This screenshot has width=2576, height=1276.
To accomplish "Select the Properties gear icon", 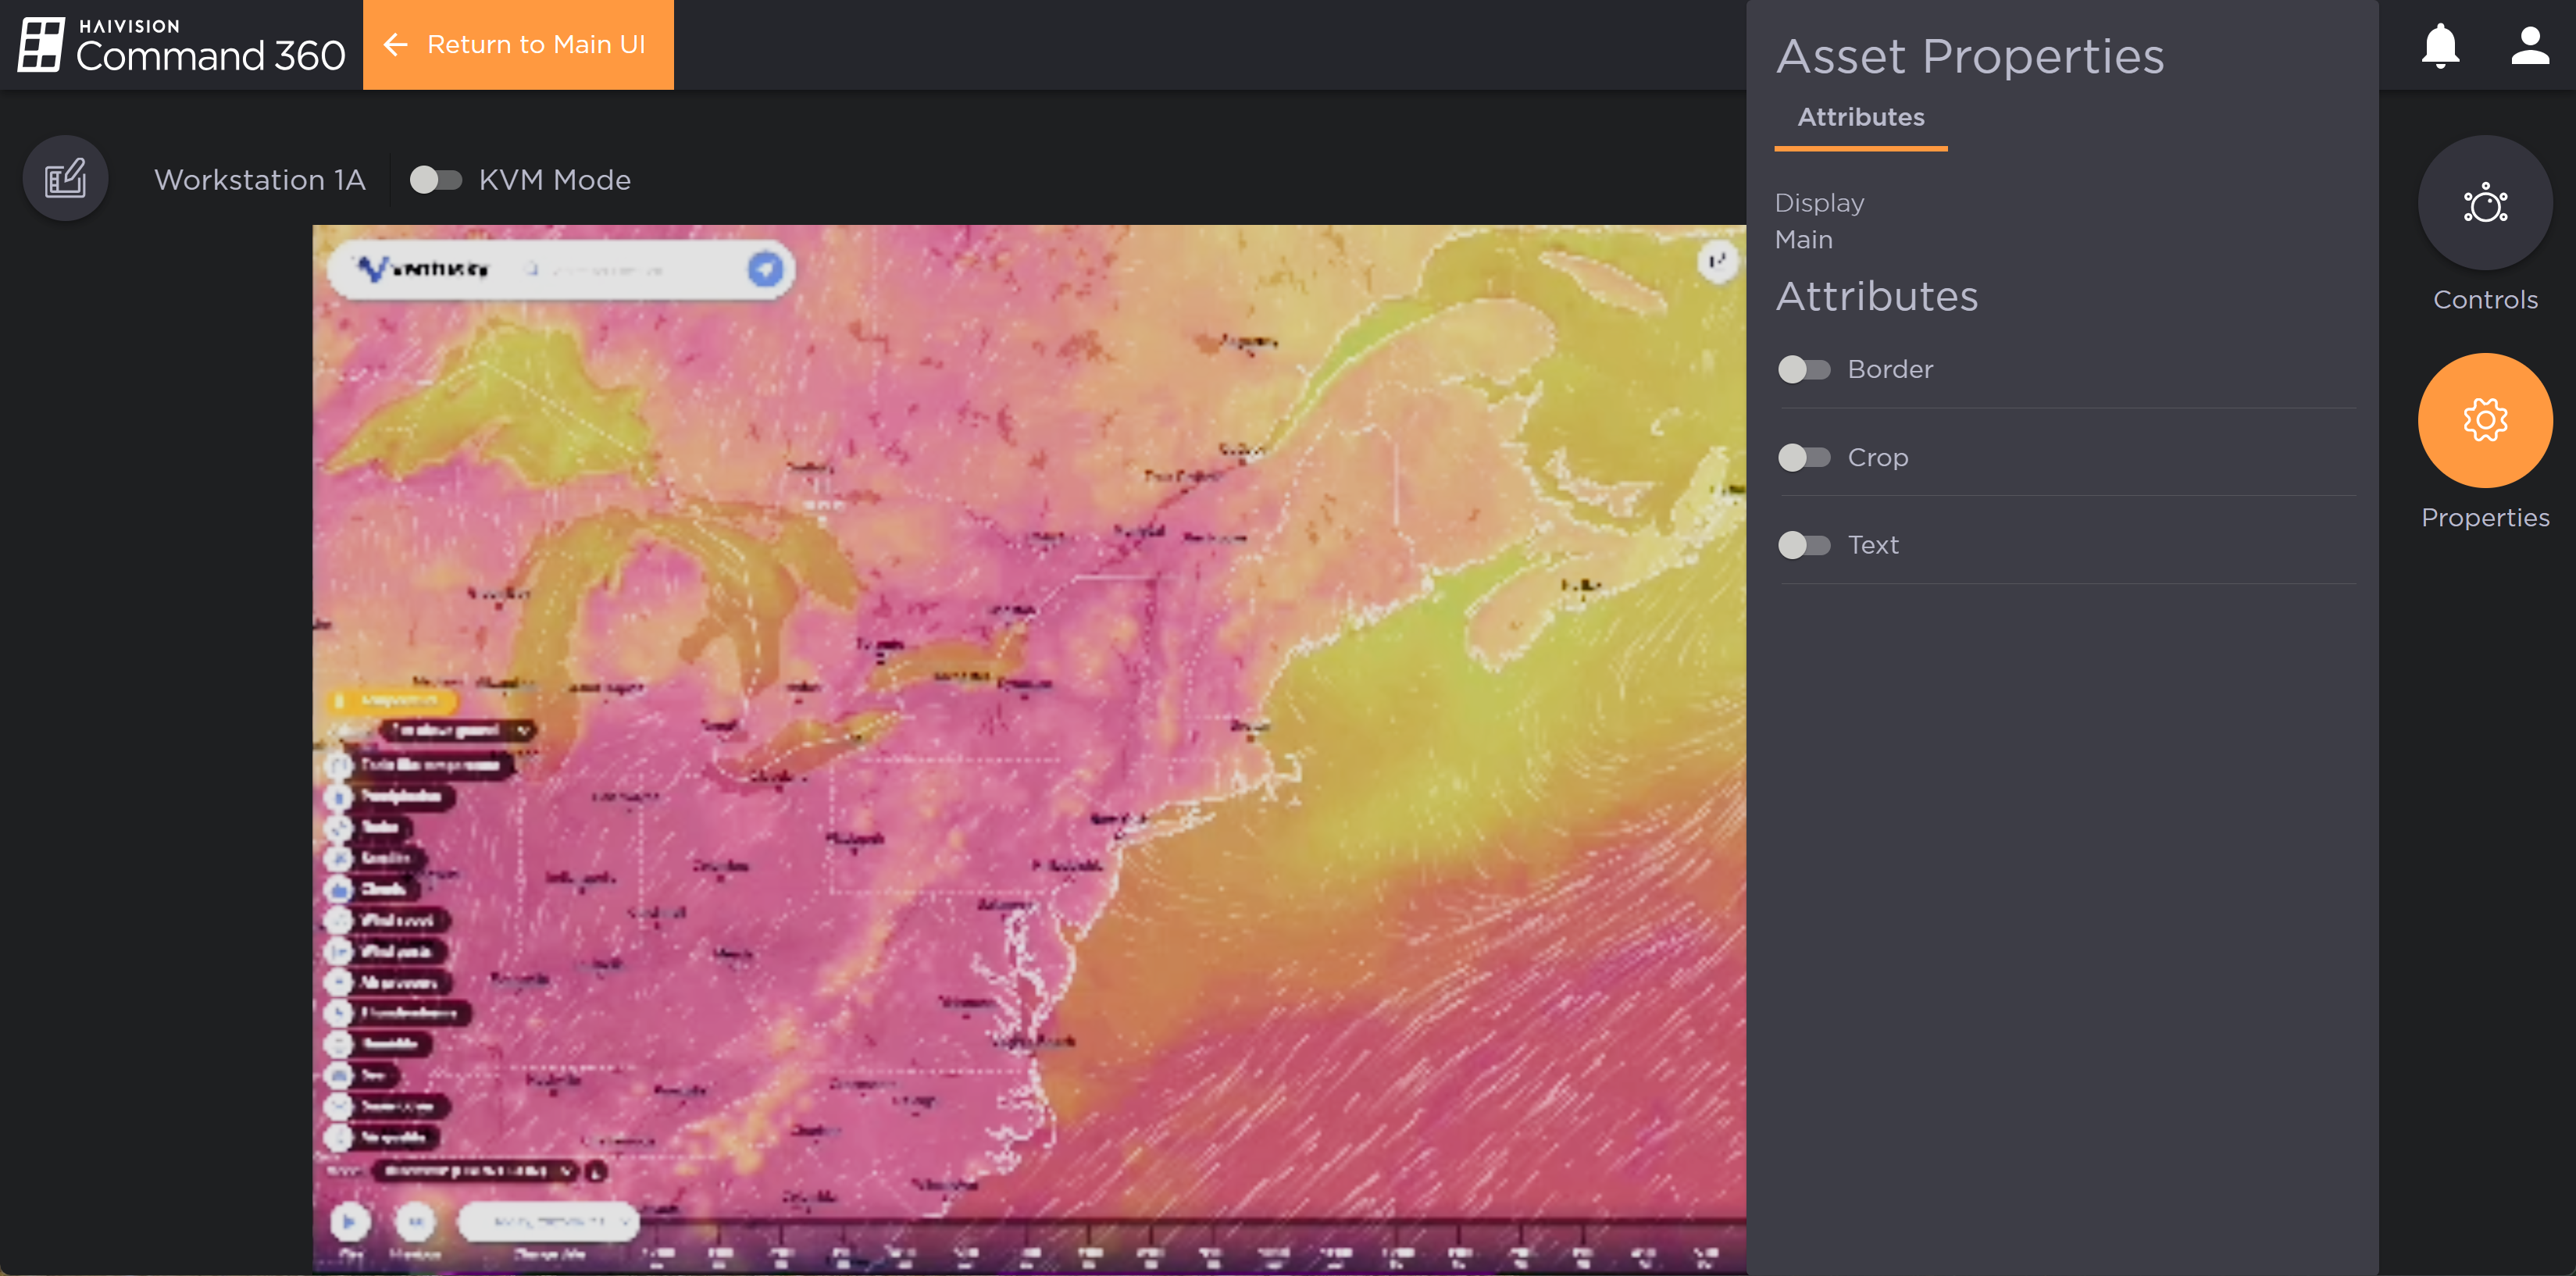I will pos(2486,420).
